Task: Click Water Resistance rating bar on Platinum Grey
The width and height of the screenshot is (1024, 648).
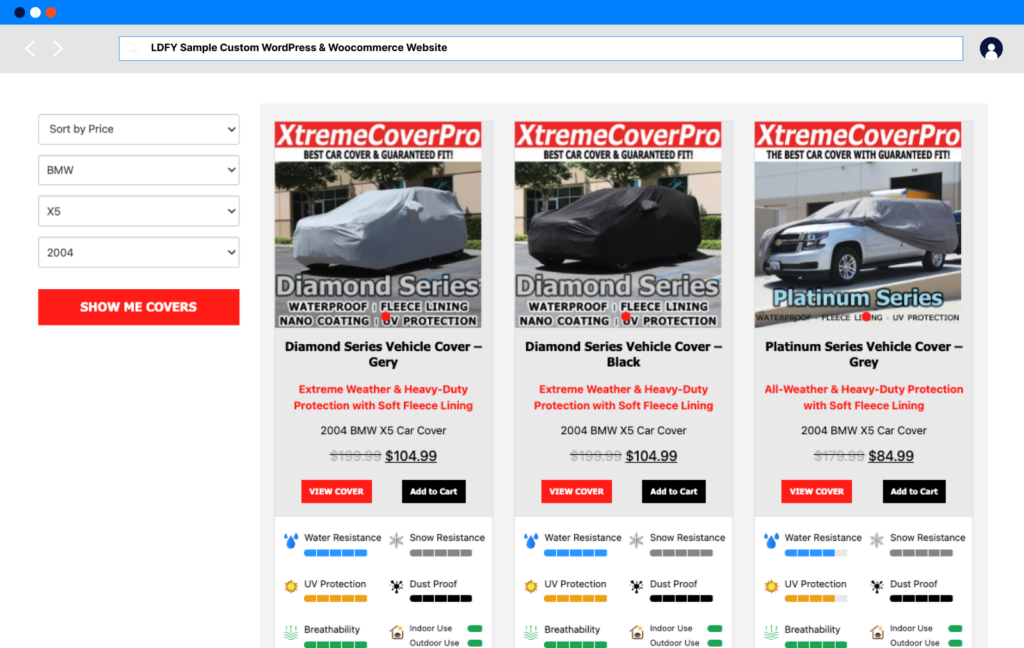Action: [x=816, y=553]
